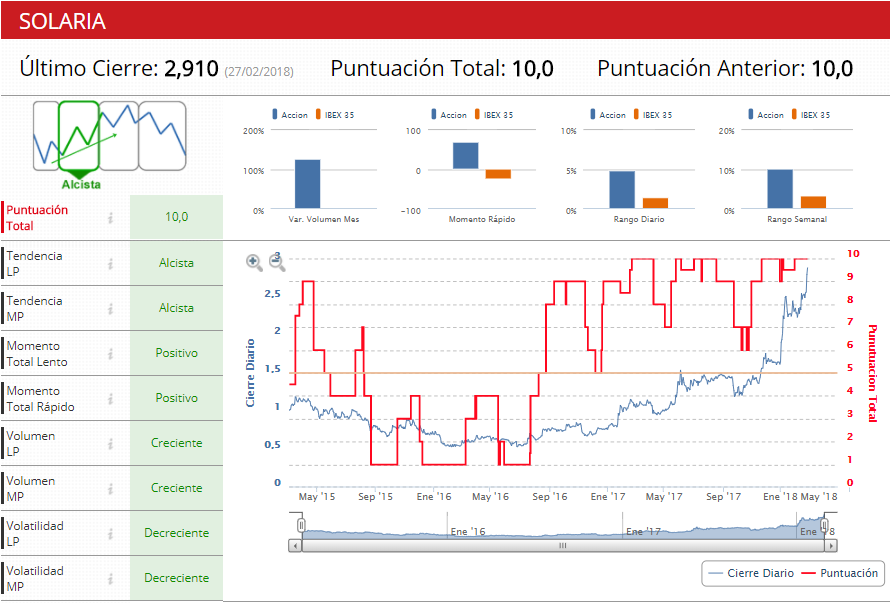Click the zoom-out magnifier on chart
The image size is (891, 603).
coord(277,262)
